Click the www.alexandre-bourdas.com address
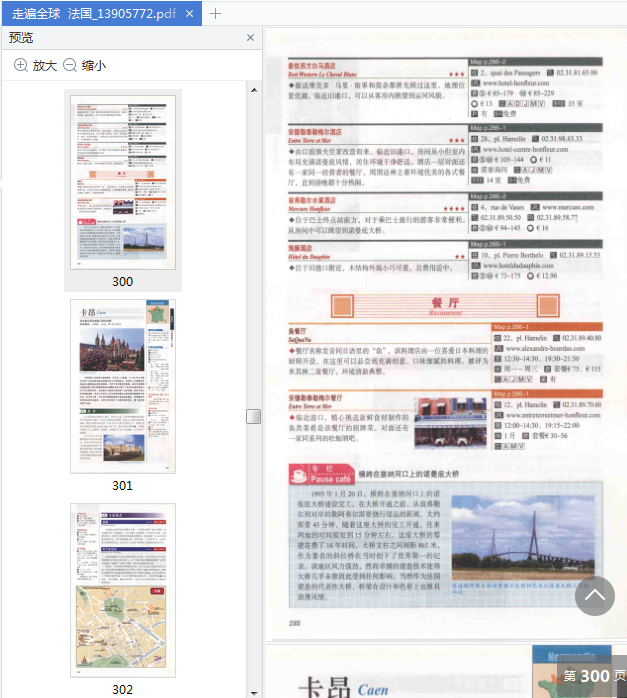The height and width of the screenshot is (698, 627). coord(545,348)
